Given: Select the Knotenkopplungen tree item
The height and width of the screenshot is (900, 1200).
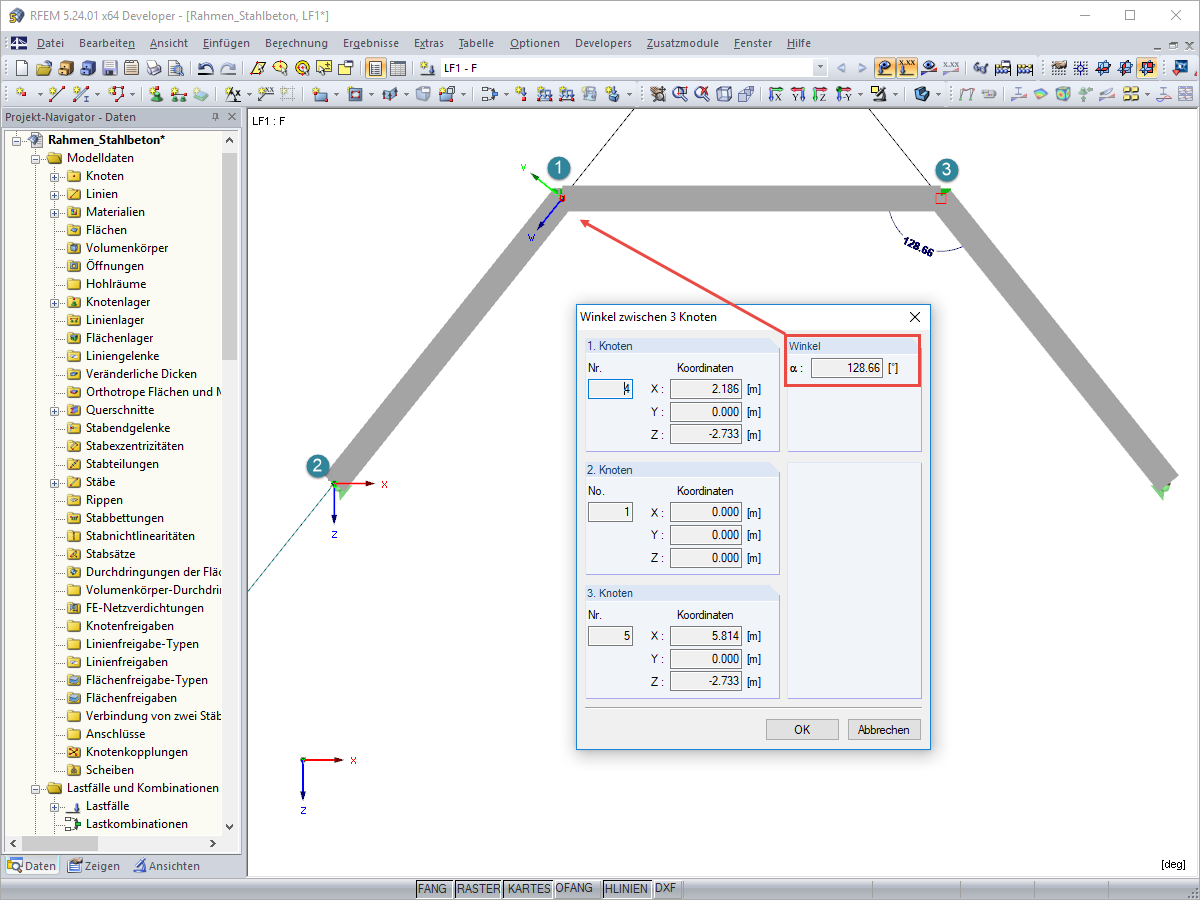Looking at the screenshot, I should [137, 752].
